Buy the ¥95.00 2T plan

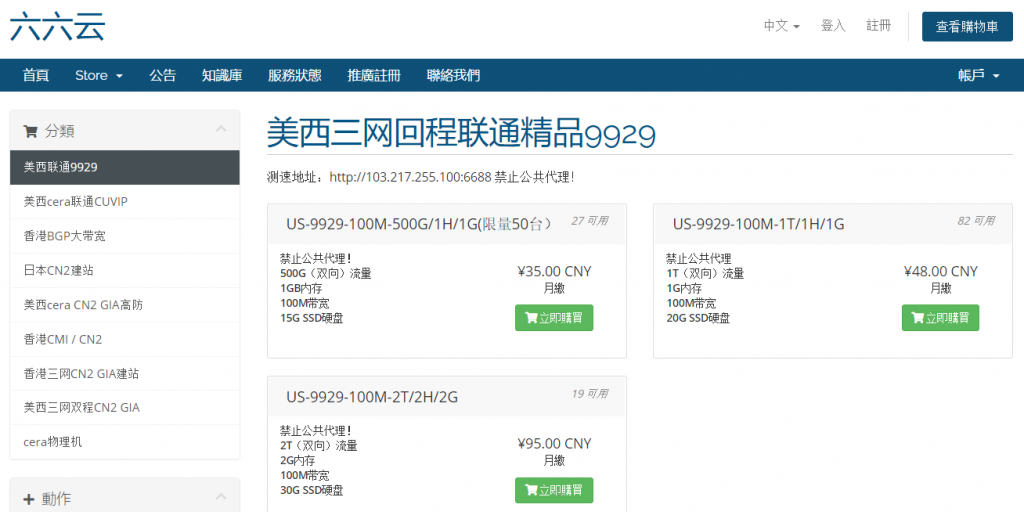554,490
